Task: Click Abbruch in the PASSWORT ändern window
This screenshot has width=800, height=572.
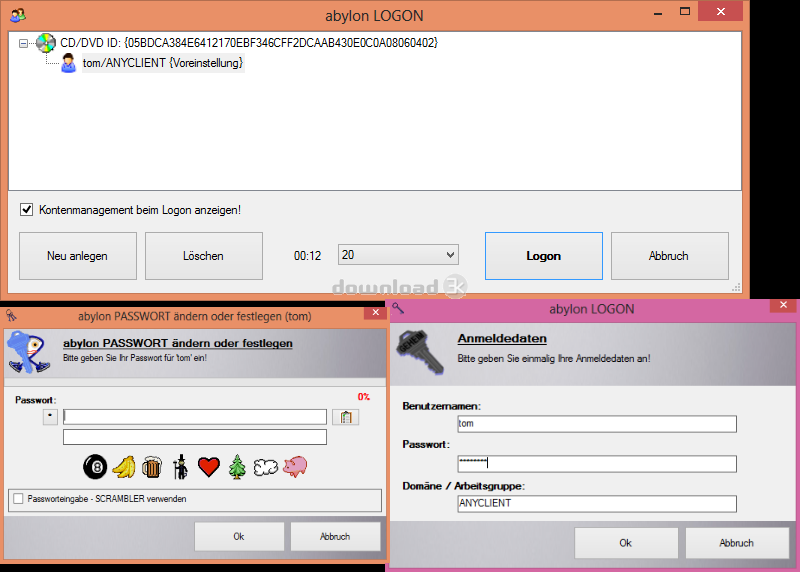Action: click(335, 536)
